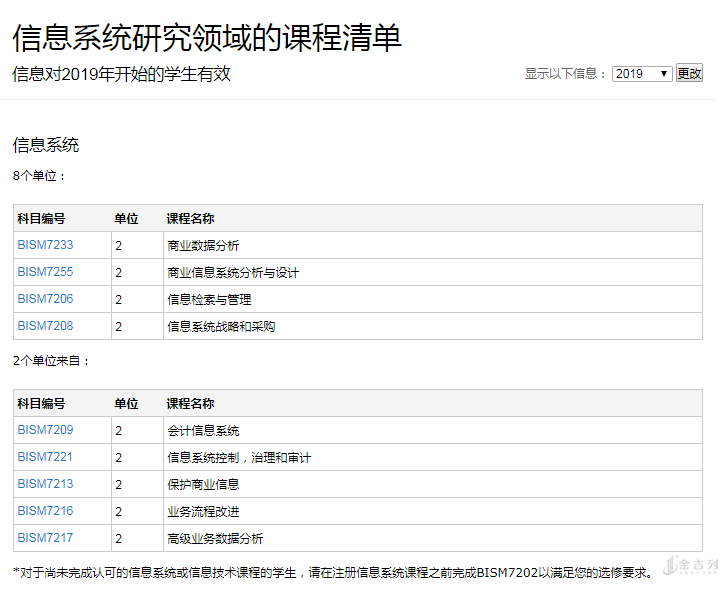
Task: Open the BISM7217 course link
Action: pos(45,538)
